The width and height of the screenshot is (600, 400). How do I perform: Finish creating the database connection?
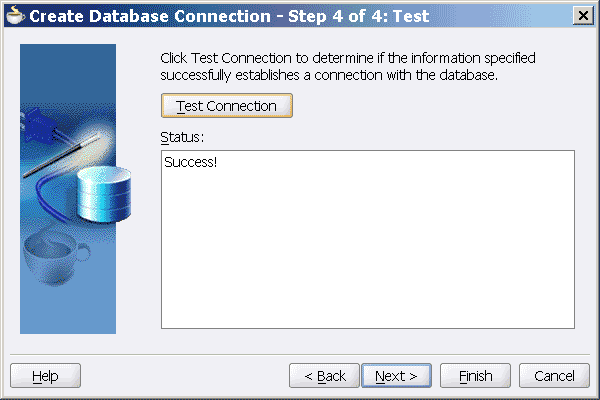tap(476, 376)
